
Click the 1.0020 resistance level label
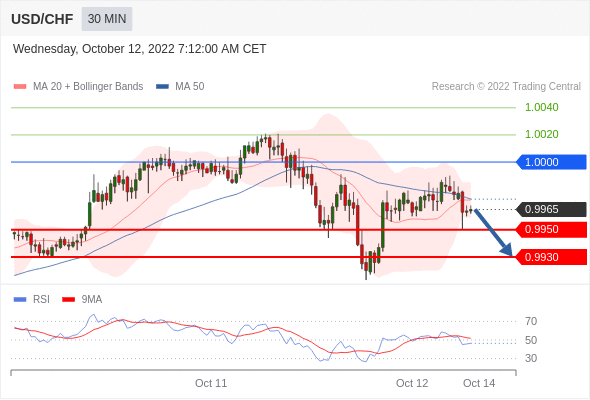[541, 134]
